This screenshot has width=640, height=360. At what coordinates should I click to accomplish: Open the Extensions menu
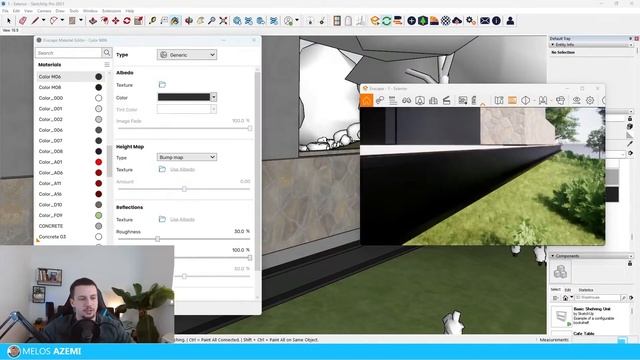point(111,11)
